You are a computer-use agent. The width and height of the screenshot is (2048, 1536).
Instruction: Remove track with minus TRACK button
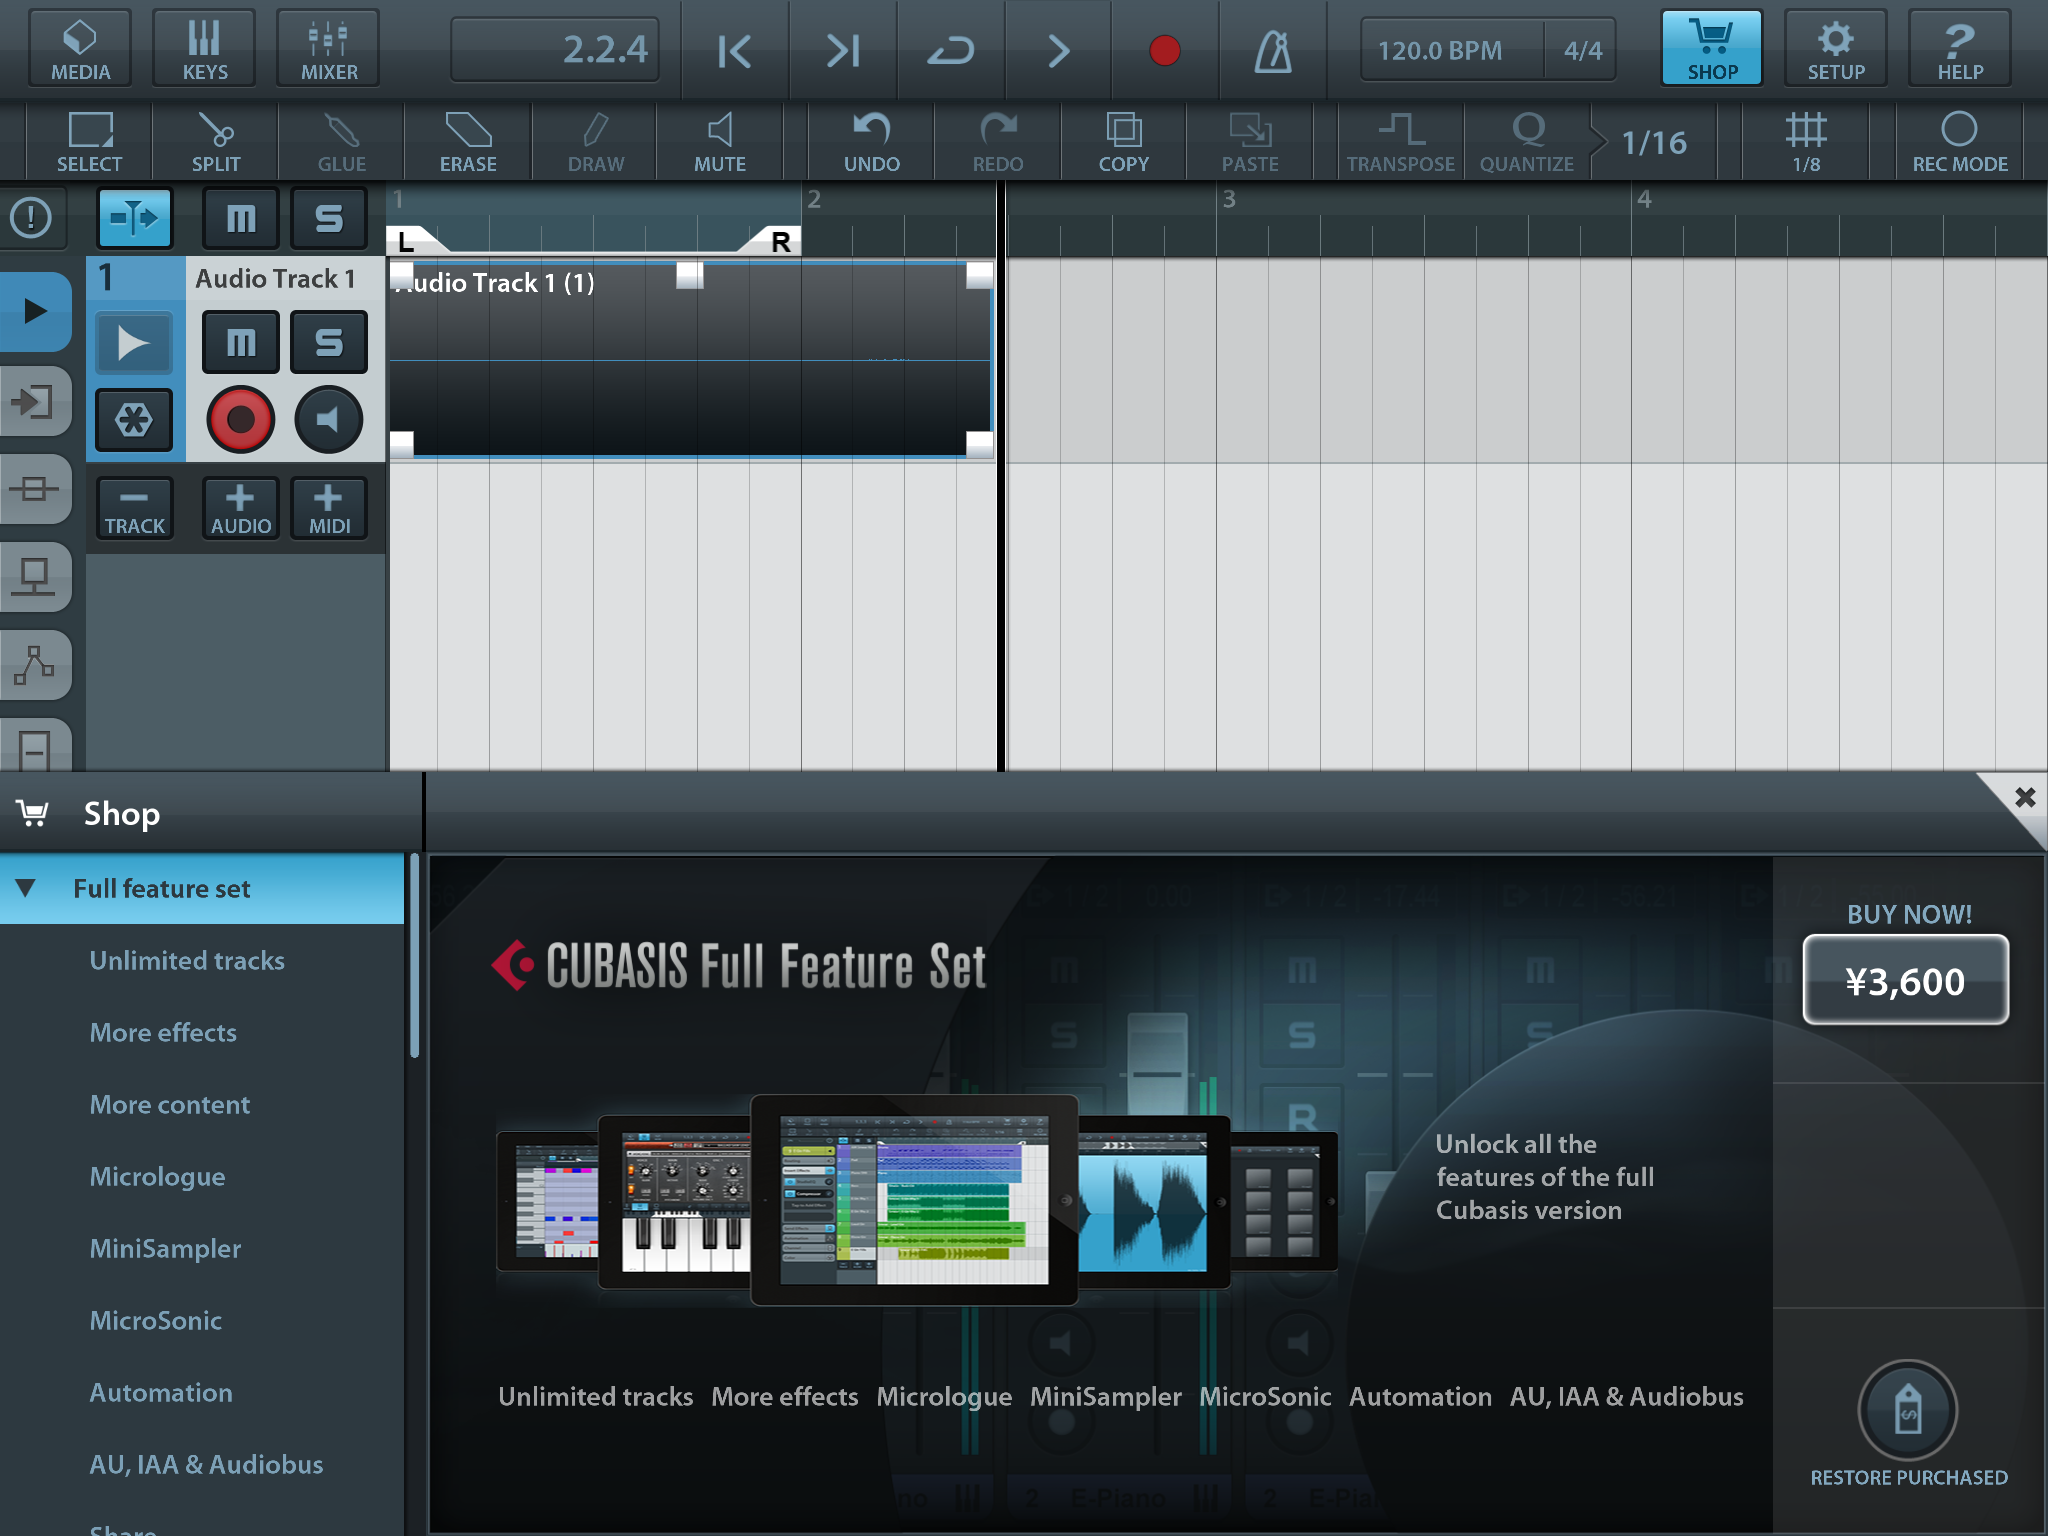[134, 508]
